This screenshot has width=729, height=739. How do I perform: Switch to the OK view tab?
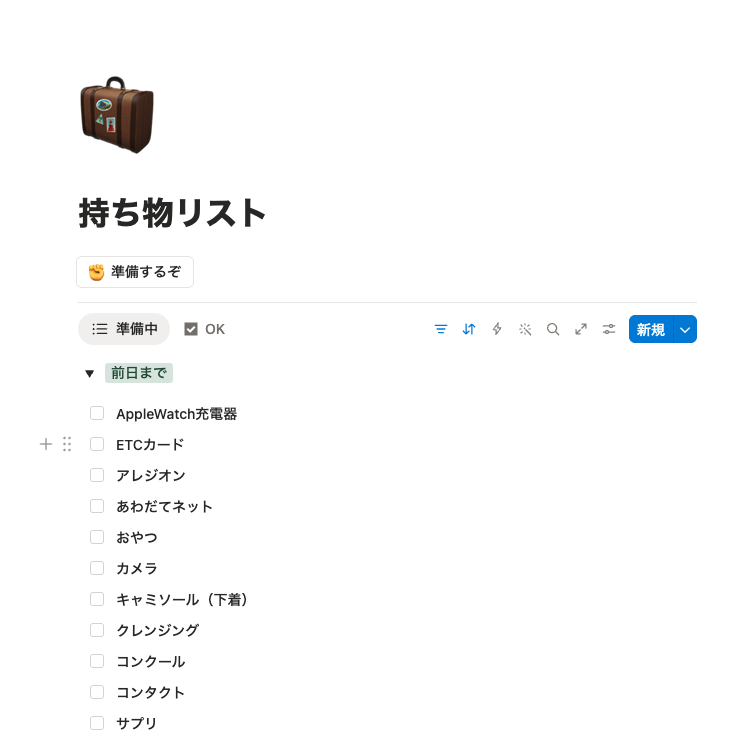pyautogui.click(x=205, y=329)
